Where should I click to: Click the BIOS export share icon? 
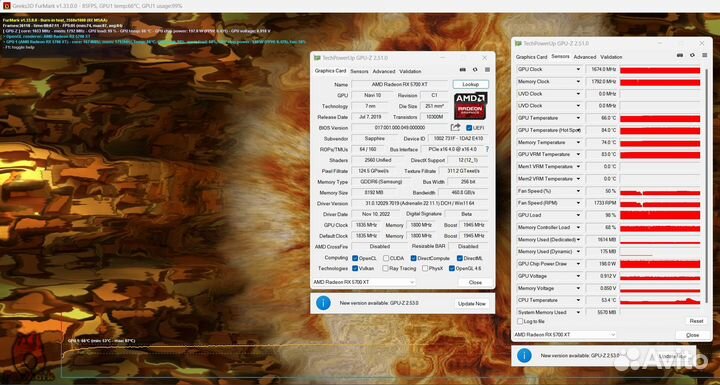(x=456, y=127)
